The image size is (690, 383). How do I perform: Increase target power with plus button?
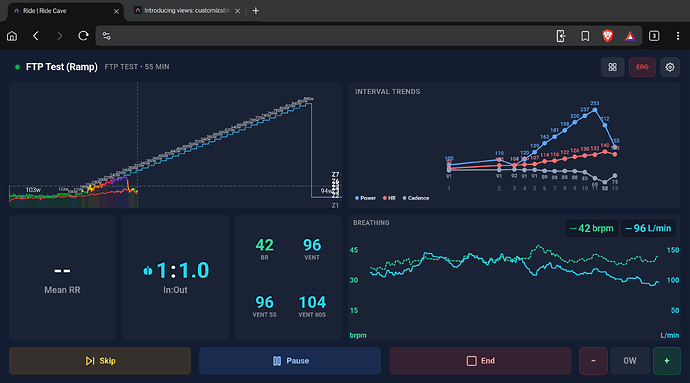[x=667, y=361]
